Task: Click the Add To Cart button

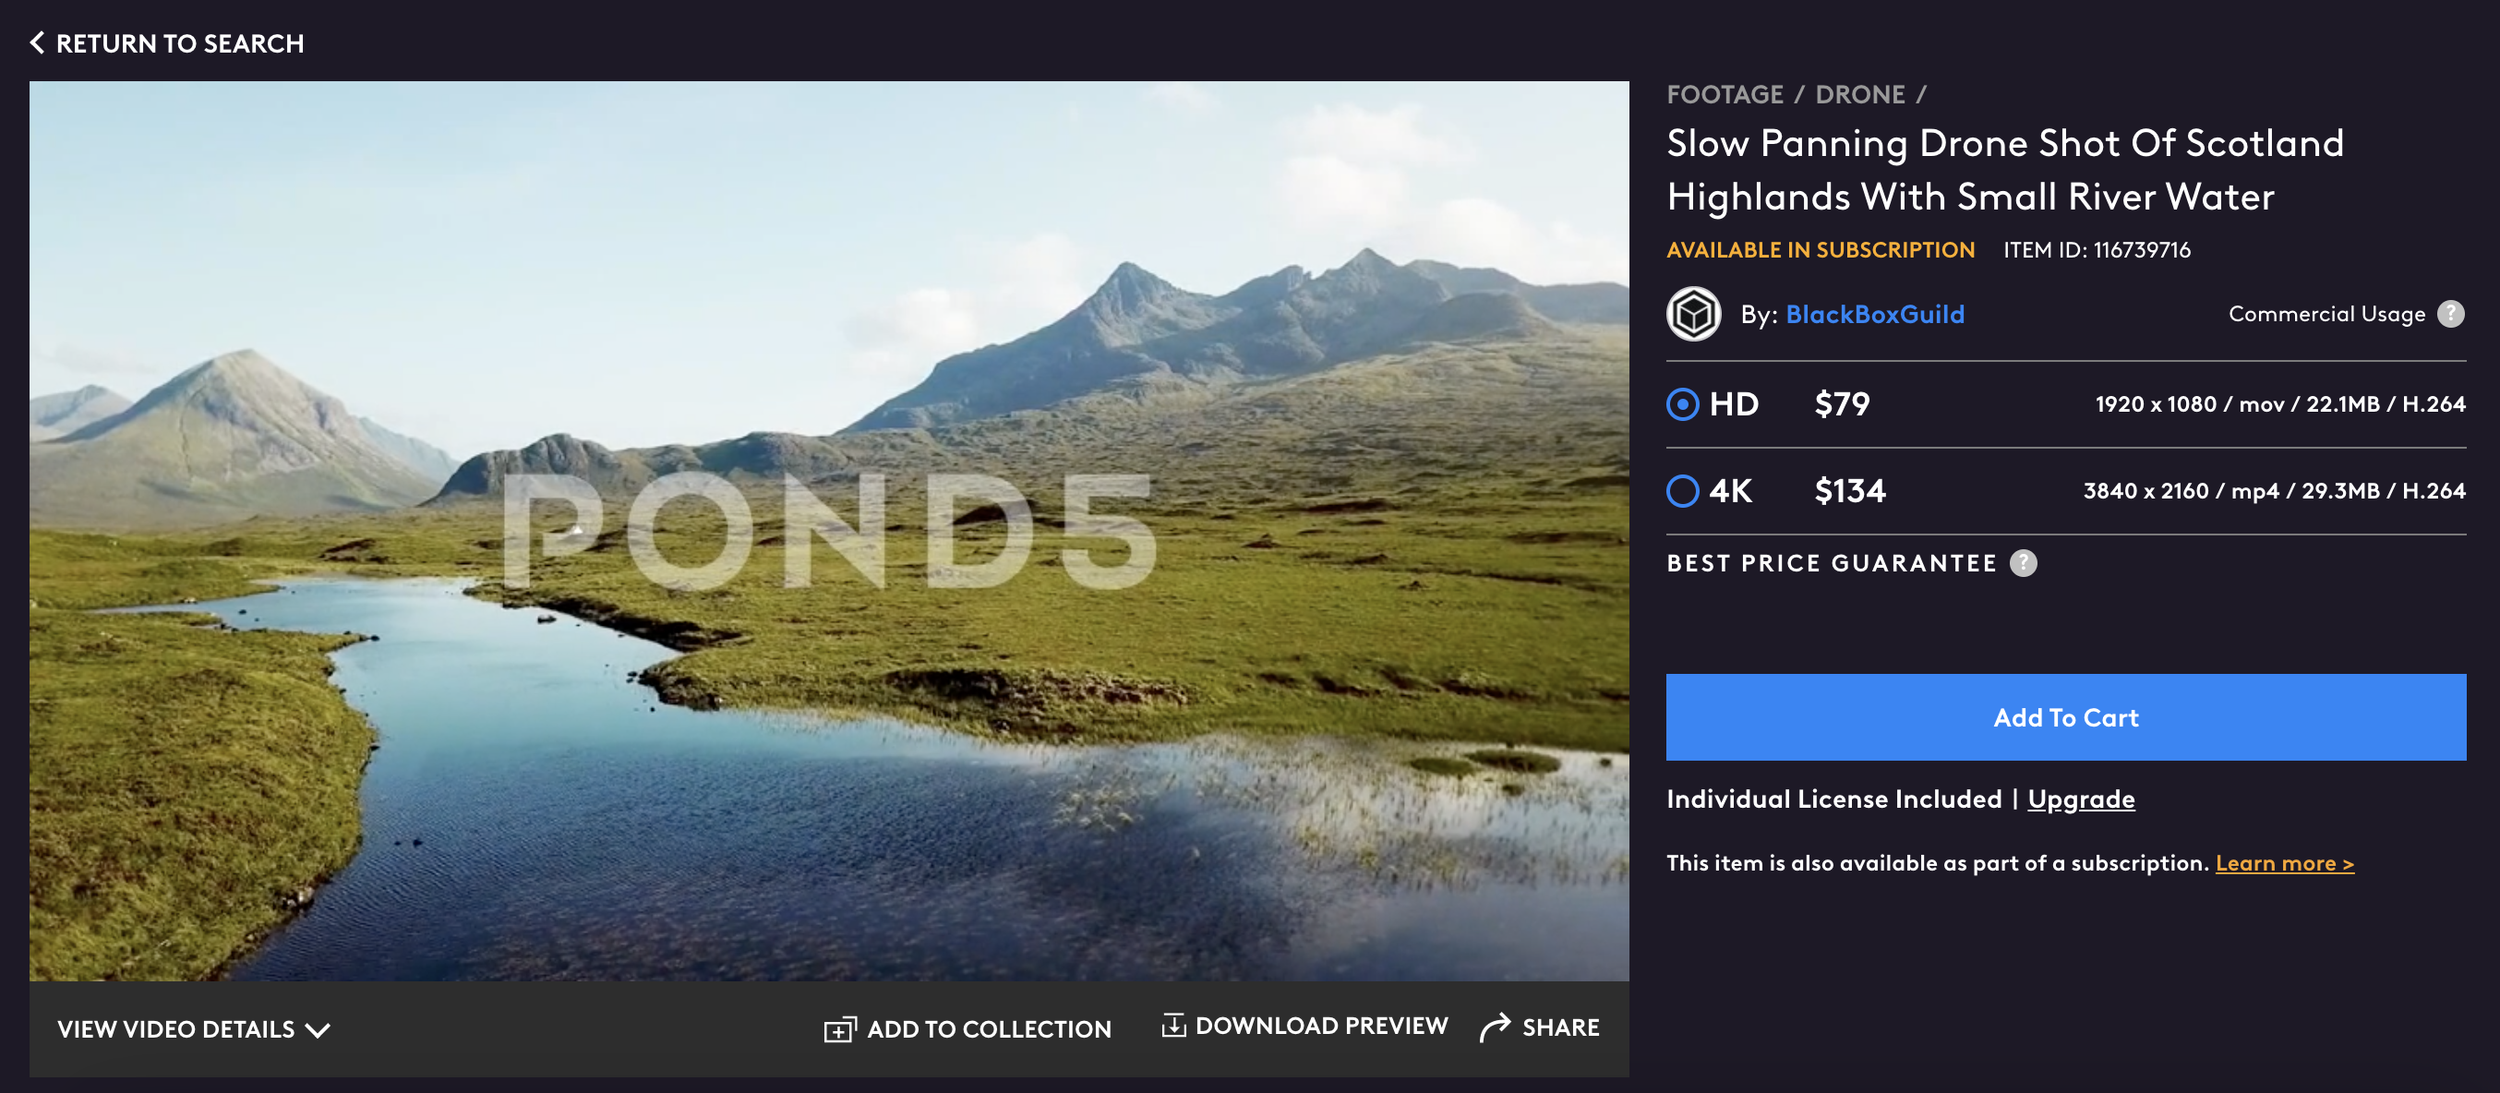Action: coord(2065,716)
